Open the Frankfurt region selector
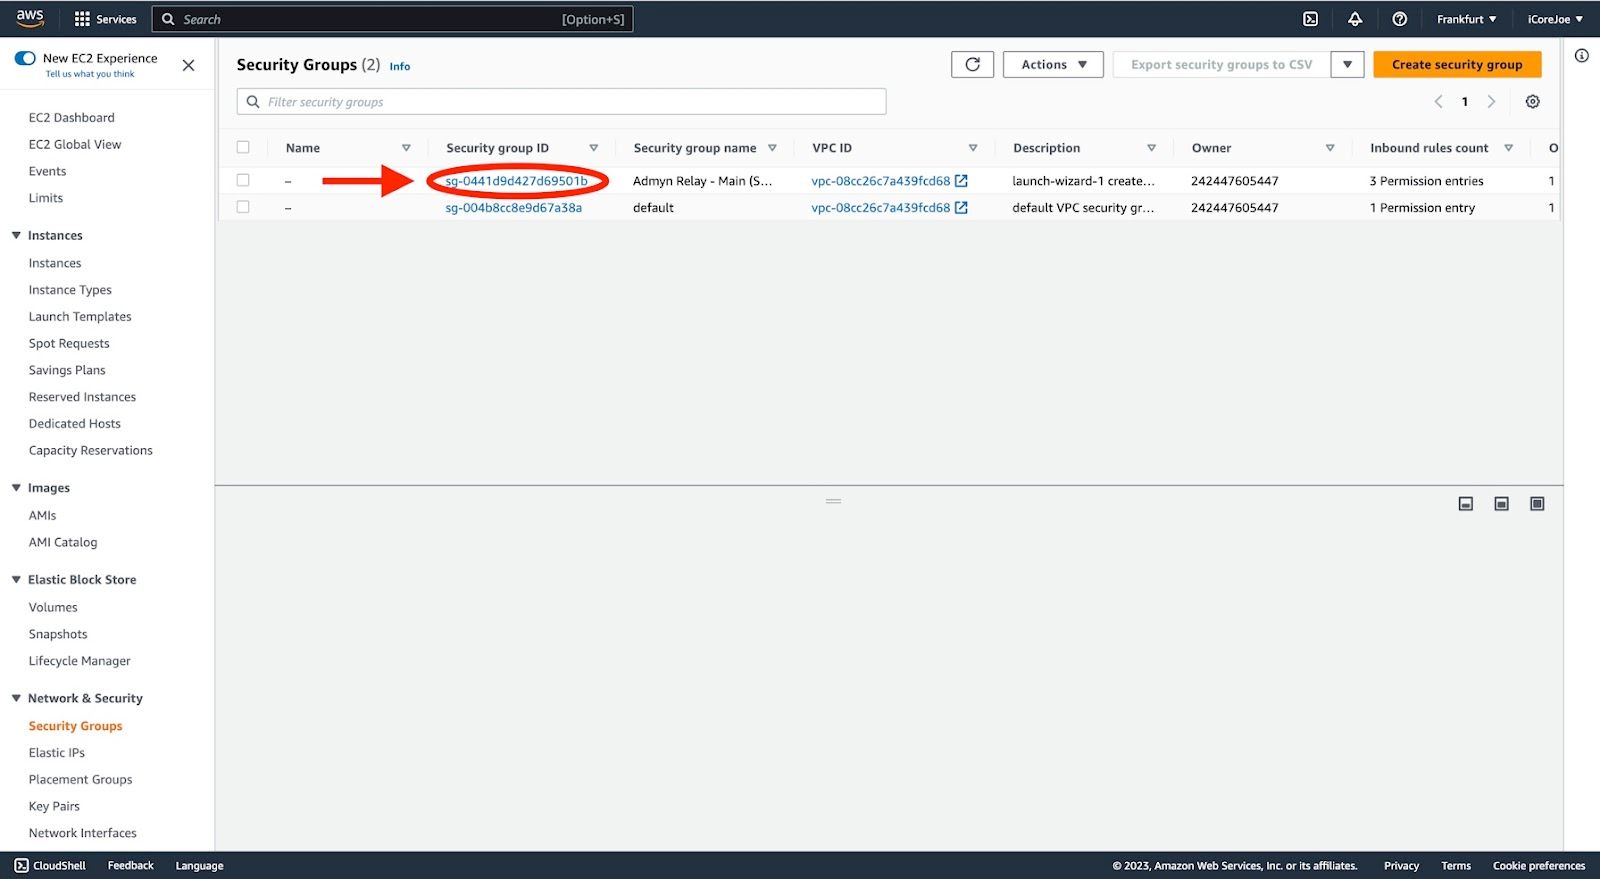 pos(1466,19)
